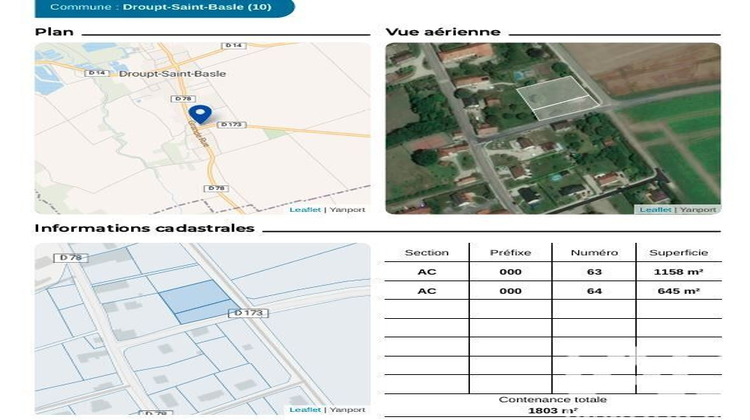Click the D78 road label at top of cadastral map

point(71,258)
